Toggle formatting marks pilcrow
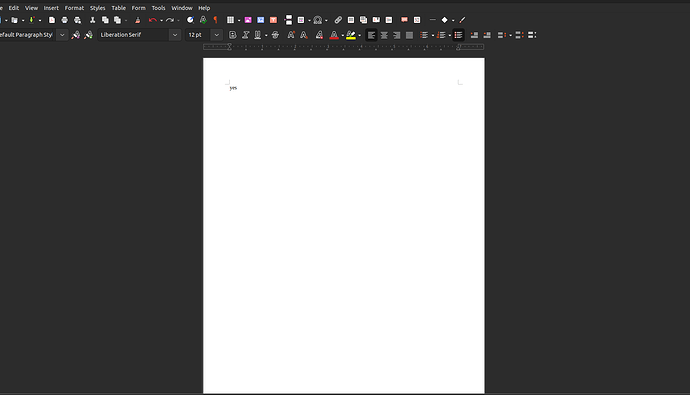The width and height of the screenshot is (690, 395). (x=216, y=20)
